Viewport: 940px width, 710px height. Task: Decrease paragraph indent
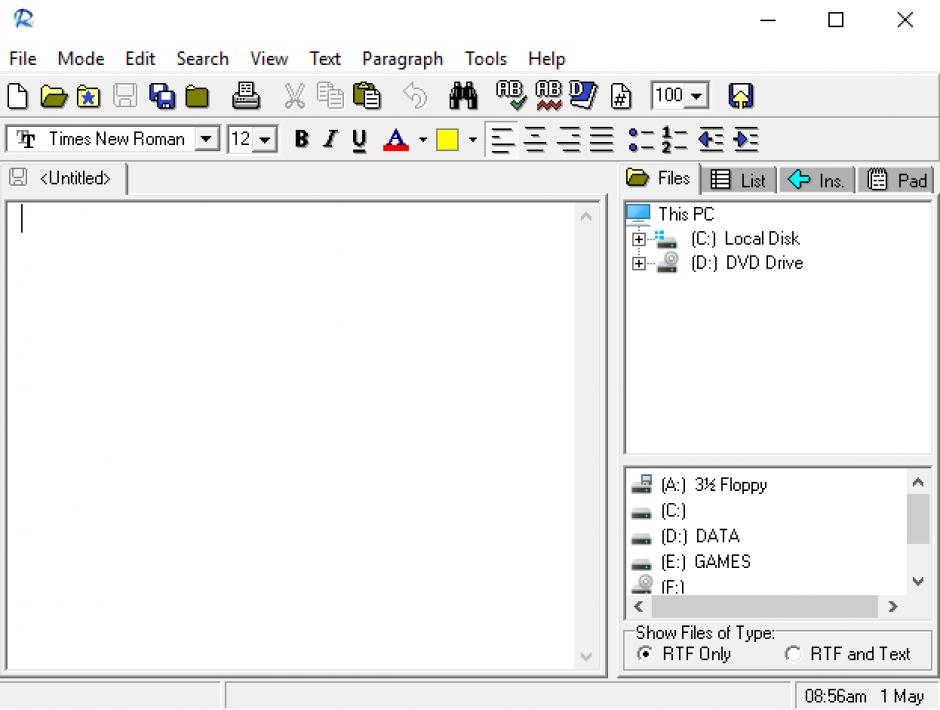[x=711, y=140]
